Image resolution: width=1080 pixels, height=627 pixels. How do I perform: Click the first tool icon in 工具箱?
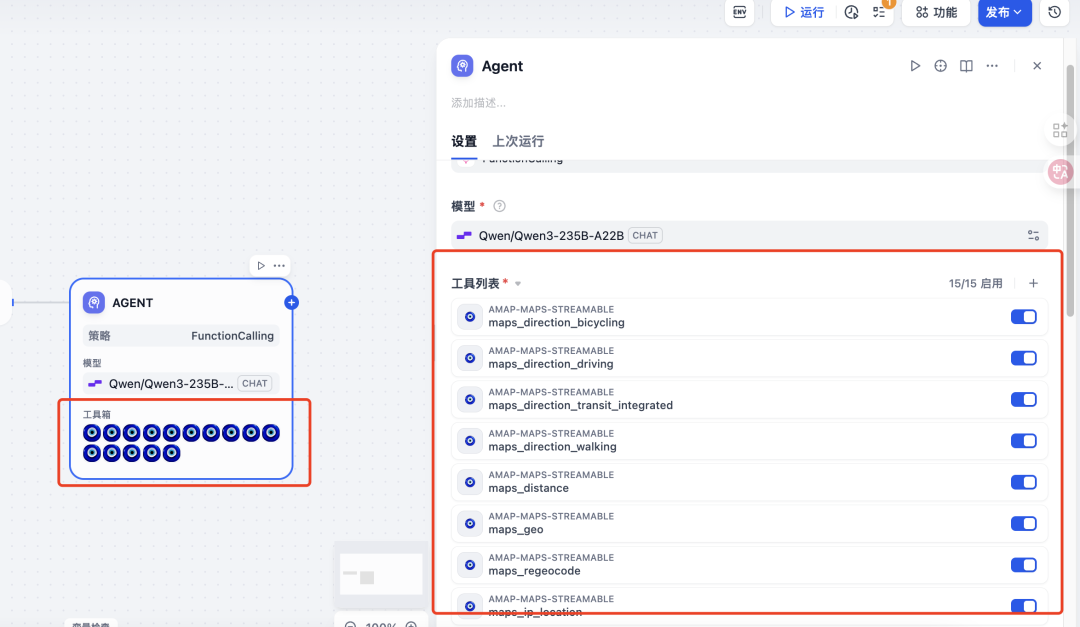pos(92,433)
